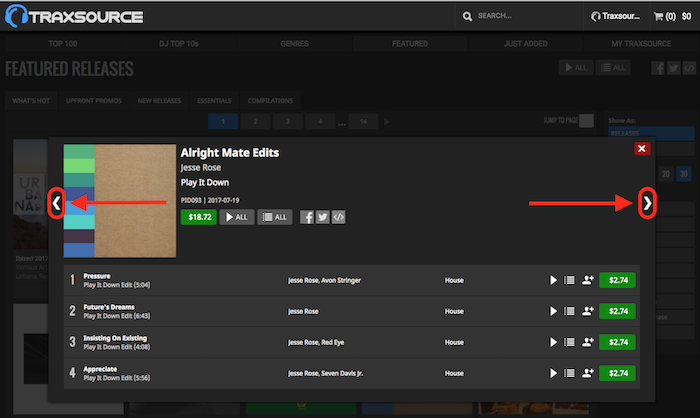Play the track Appreciate

click(x=553, y=374)
